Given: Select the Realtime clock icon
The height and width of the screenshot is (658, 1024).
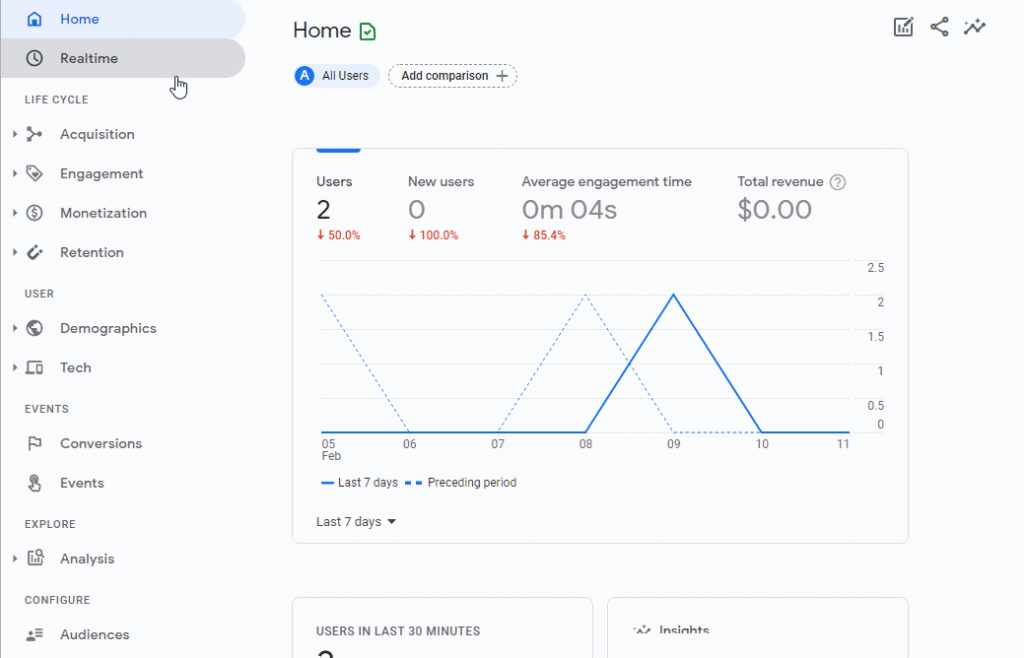Looking at the screenshot, I should click(34, 58).
